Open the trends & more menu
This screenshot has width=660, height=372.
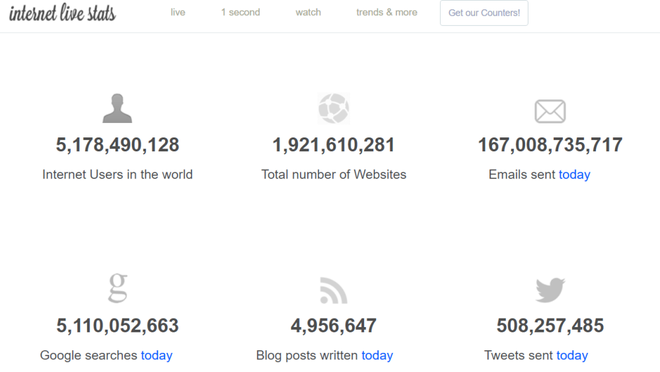(387, 13)
